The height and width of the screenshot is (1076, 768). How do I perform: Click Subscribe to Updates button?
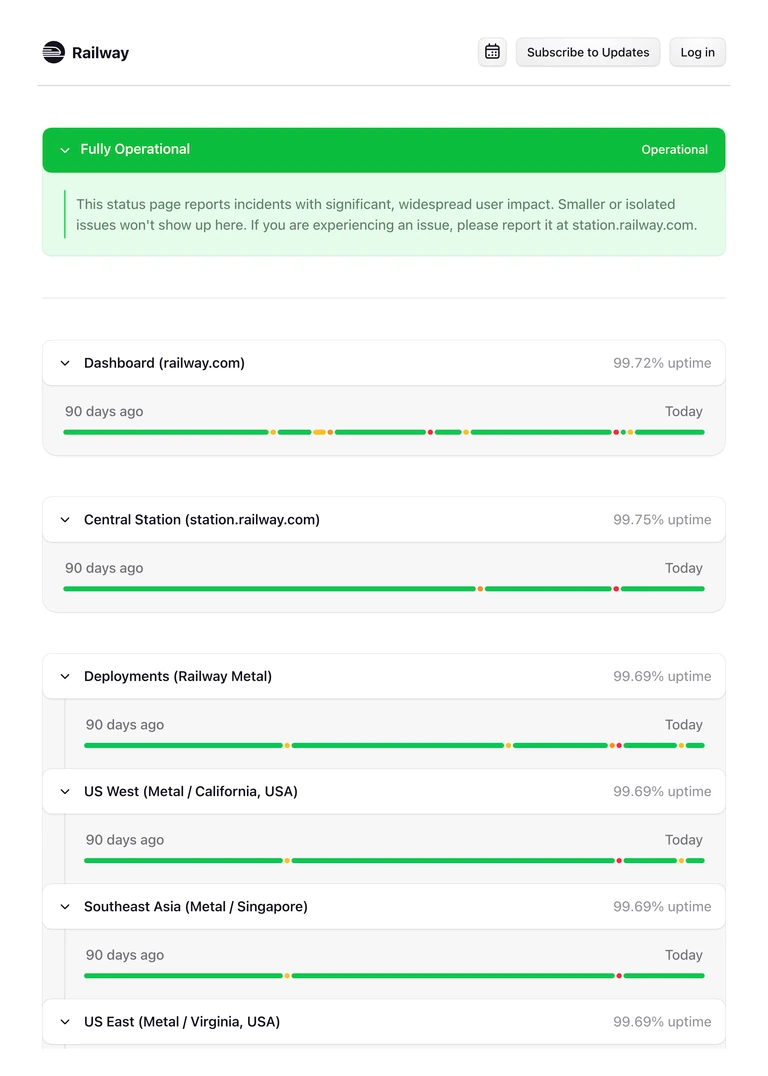point(587,52)
